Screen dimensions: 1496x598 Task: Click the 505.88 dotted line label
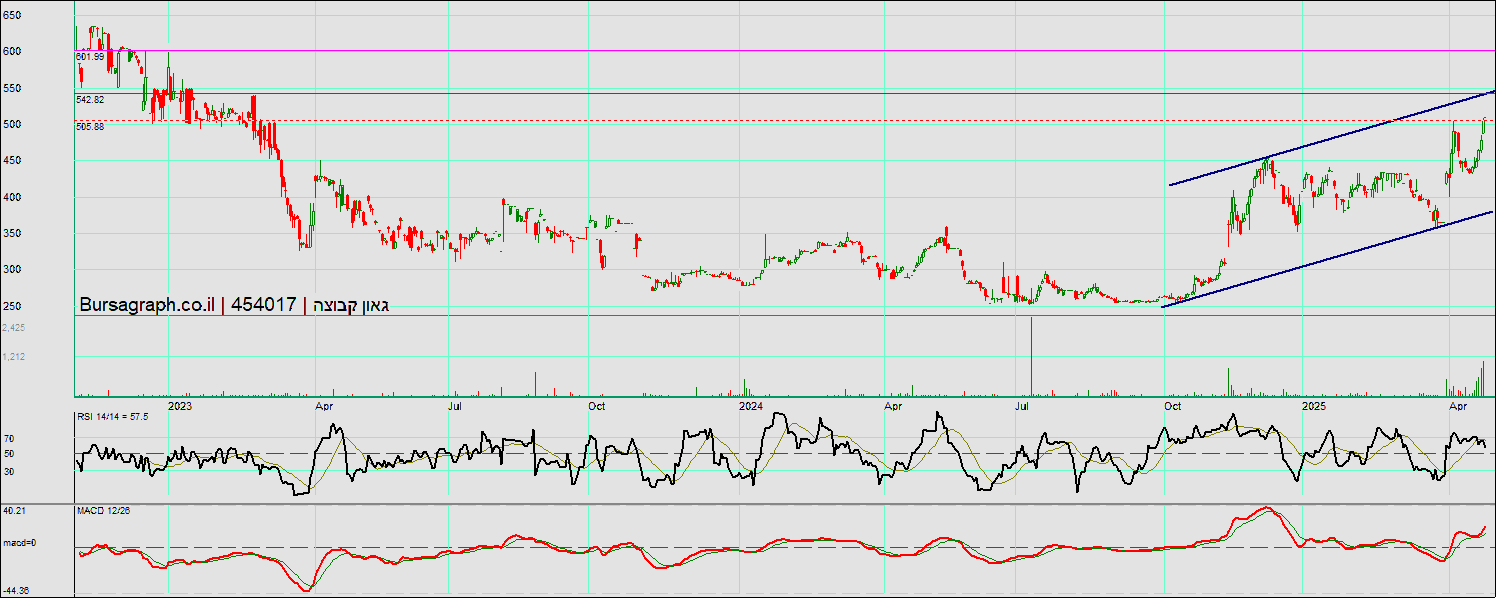tap(90, 127)
